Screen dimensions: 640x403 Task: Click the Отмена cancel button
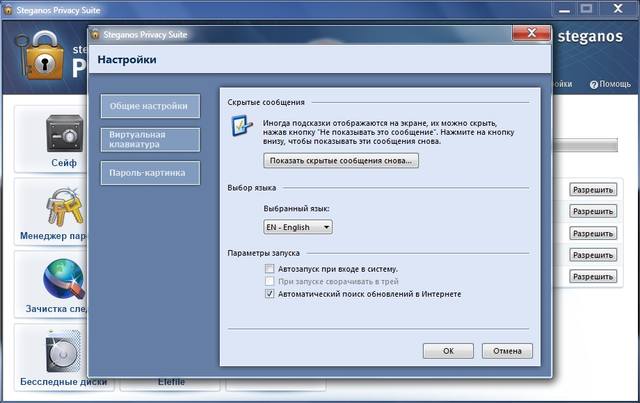tap(507, 351)
